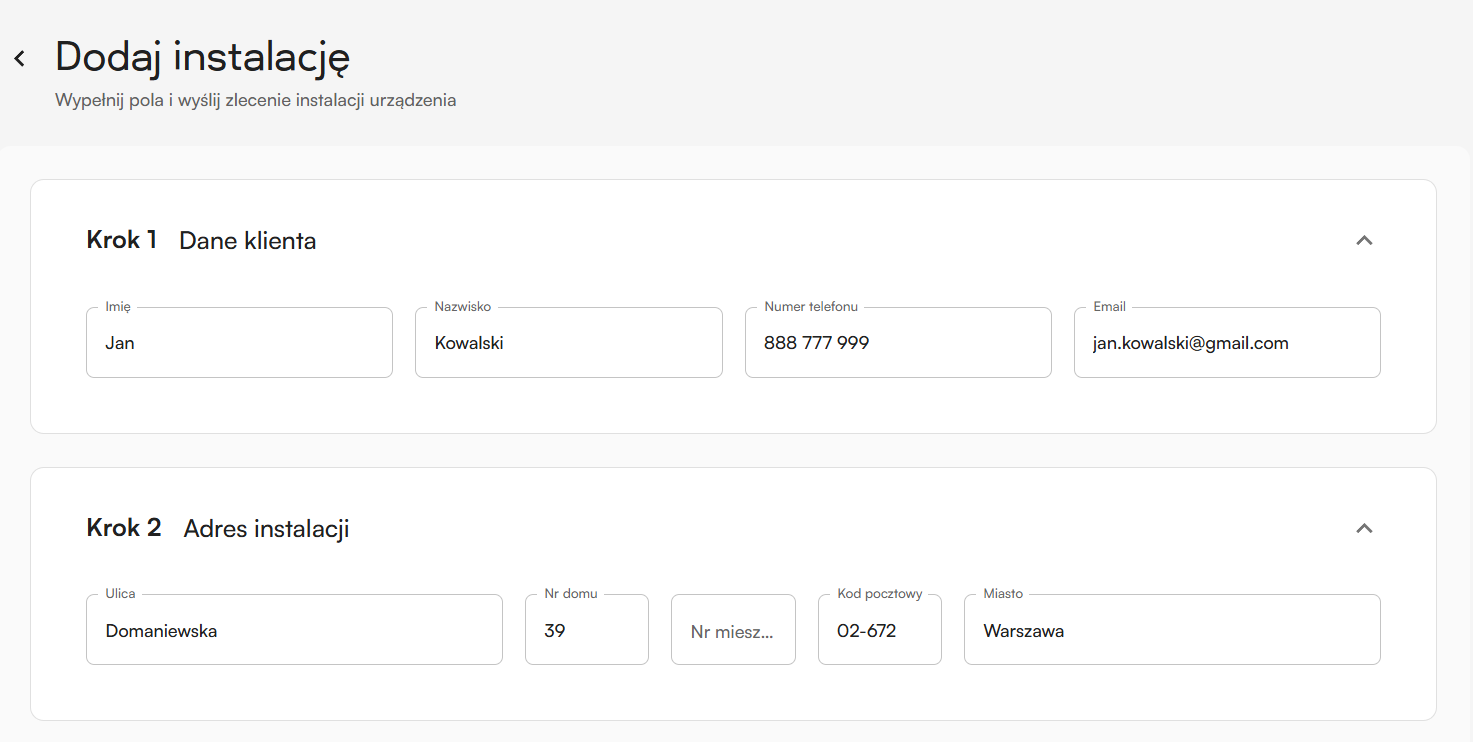Collapse the Krok 1 Dane klienta section
Image resolution: width=1473 pixels, height=742 pixels.
(1363, 240)
